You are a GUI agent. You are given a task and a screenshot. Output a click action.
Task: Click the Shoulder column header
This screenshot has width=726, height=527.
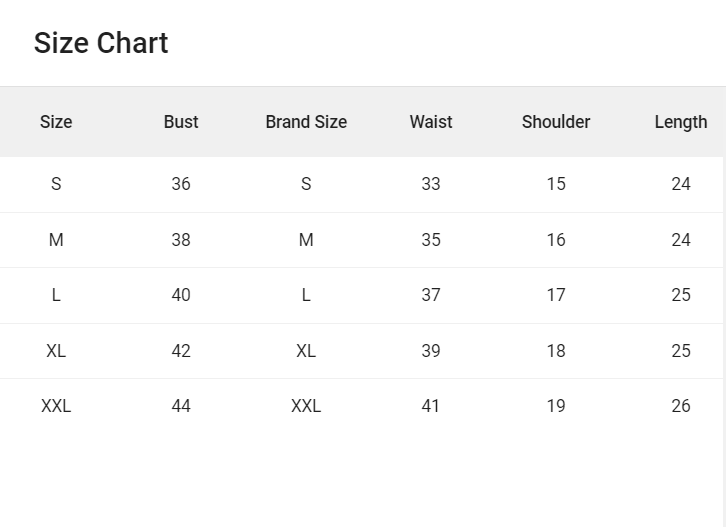[556, 122]
